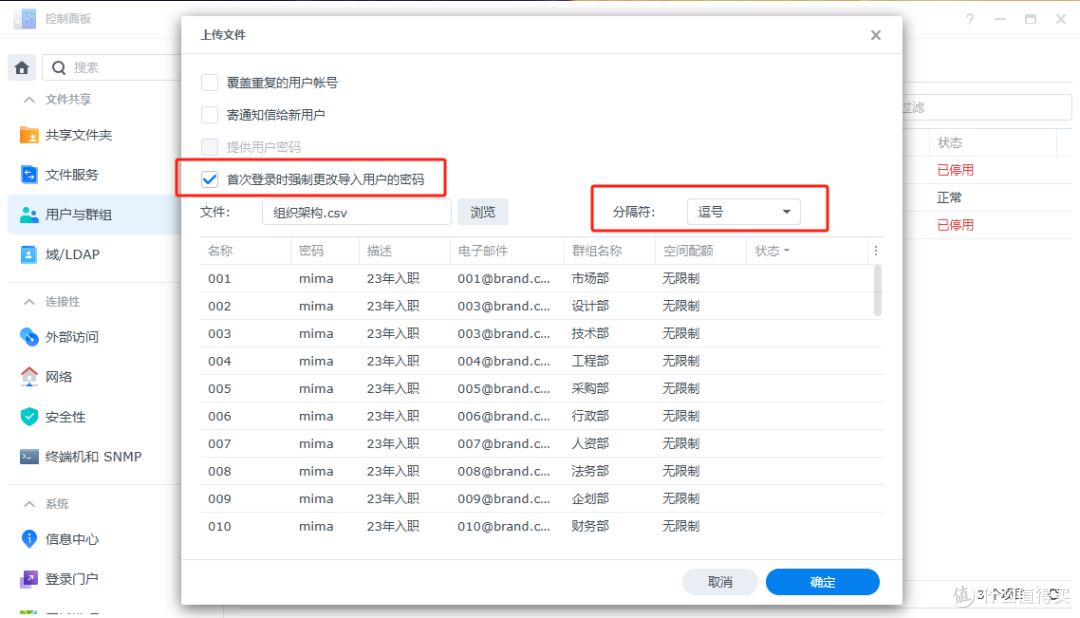Open the Network house icon
The image size is (1080, 618).
(x=29, y=377)
